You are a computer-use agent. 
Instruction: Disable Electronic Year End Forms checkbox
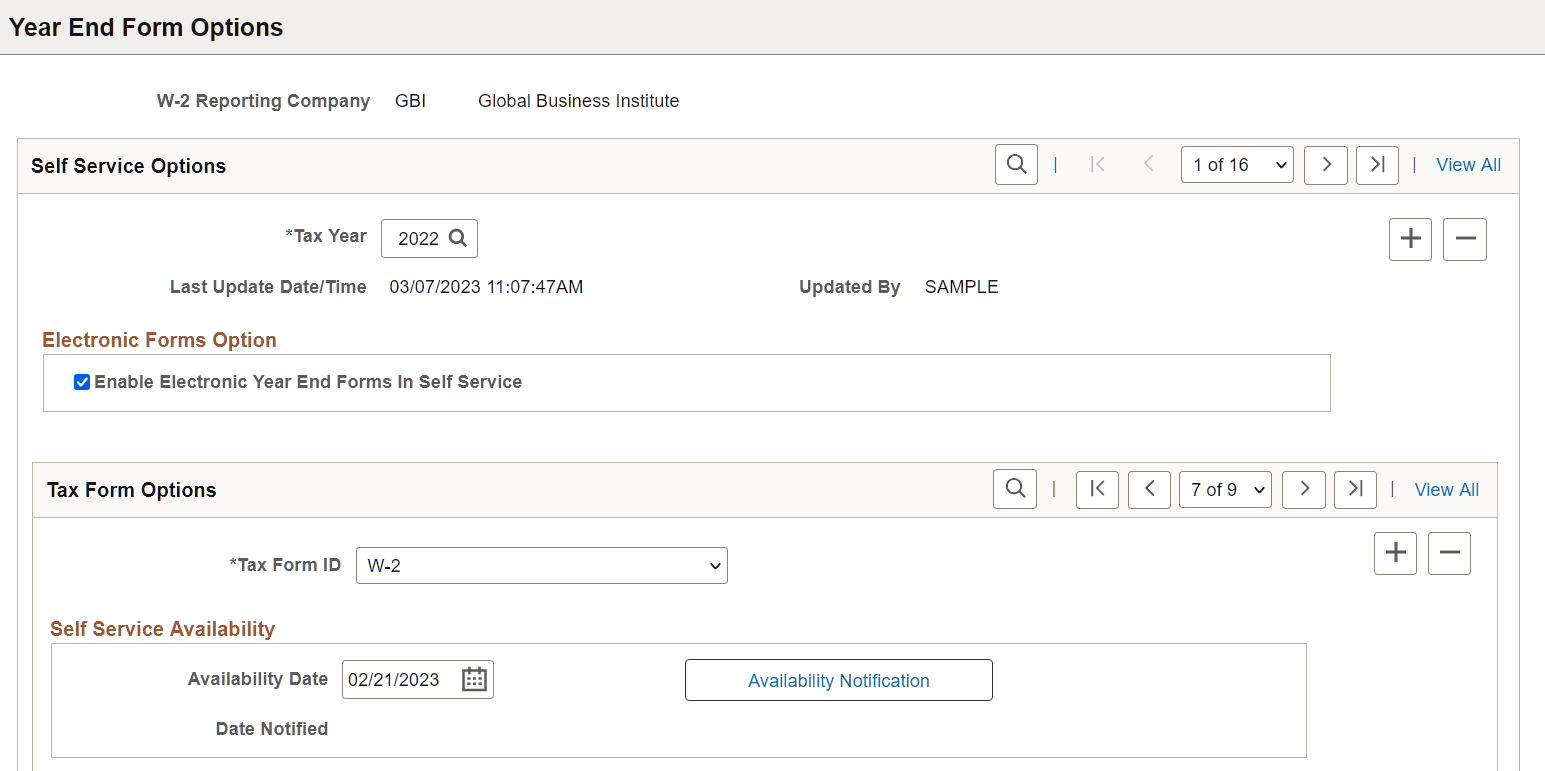pyautogui.click(x=82, y=382)
